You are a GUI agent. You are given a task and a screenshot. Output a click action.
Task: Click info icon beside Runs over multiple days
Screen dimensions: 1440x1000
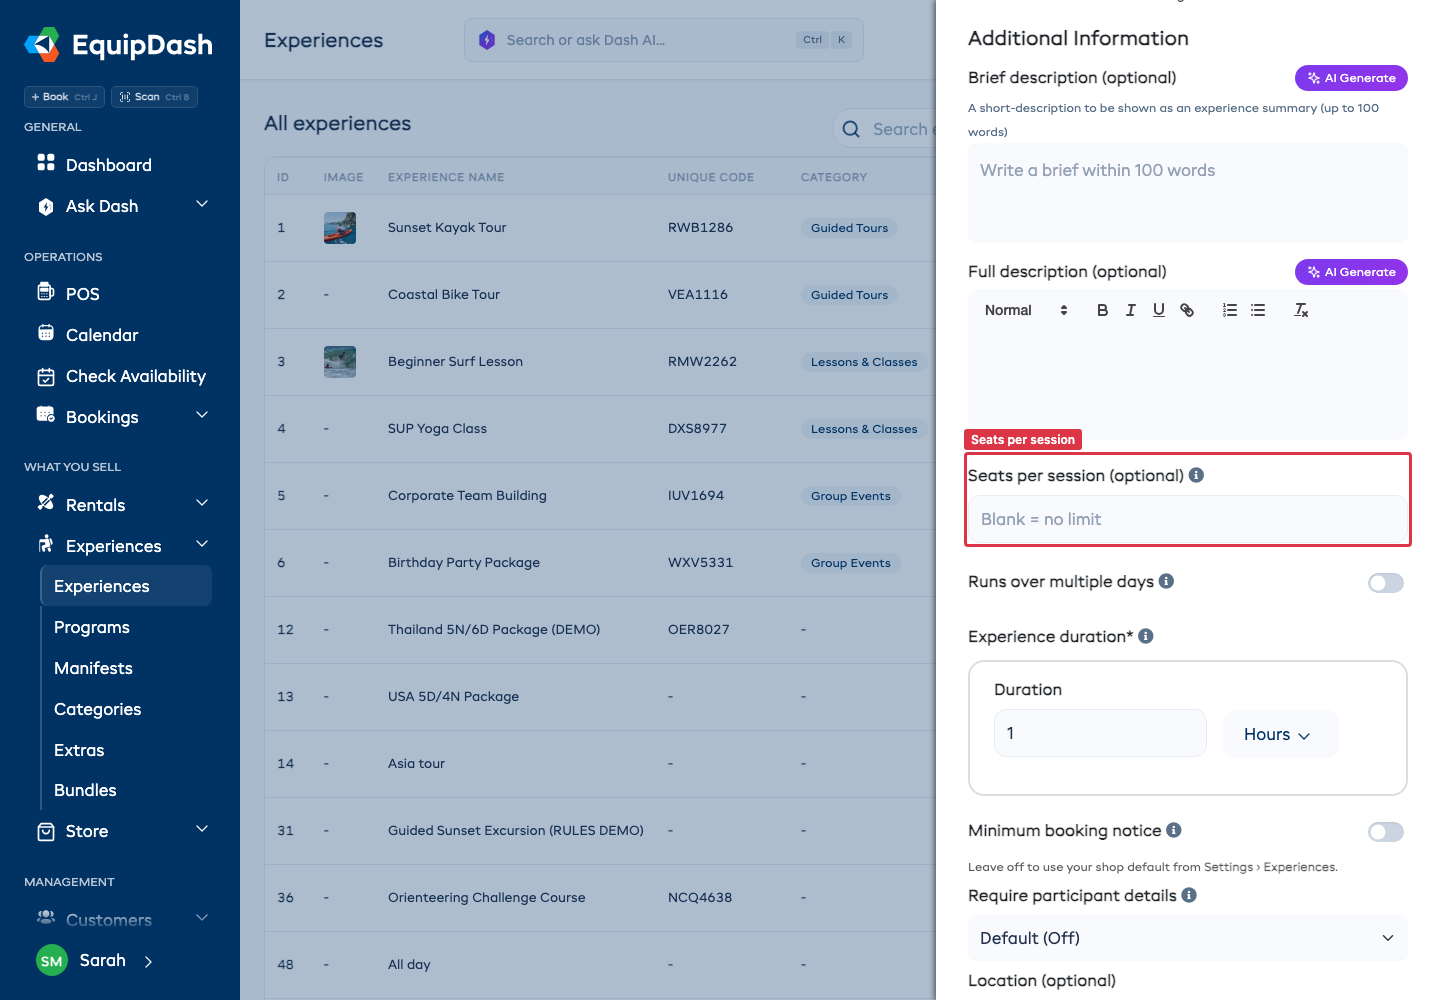1166,581
